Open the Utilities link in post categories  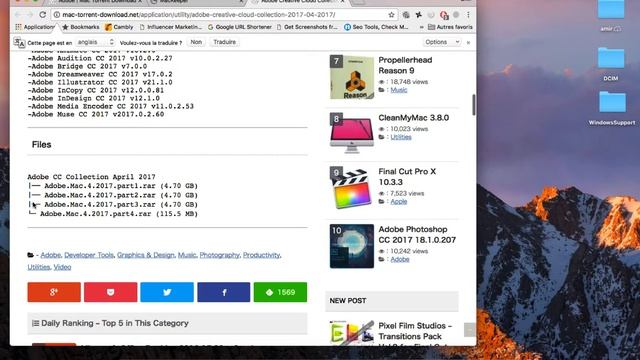pyautogui.click(x=39, y=267)
